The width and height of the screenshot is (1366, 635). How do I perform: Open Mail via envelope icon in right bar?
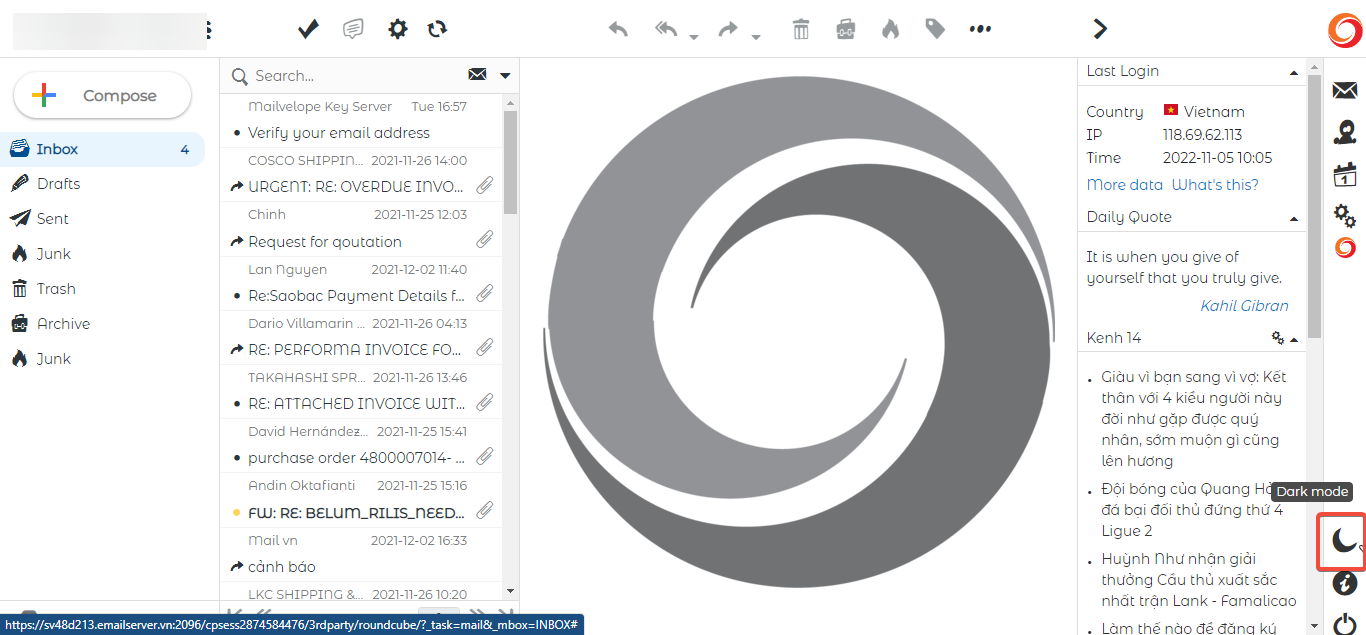[x=1345, y=90]
